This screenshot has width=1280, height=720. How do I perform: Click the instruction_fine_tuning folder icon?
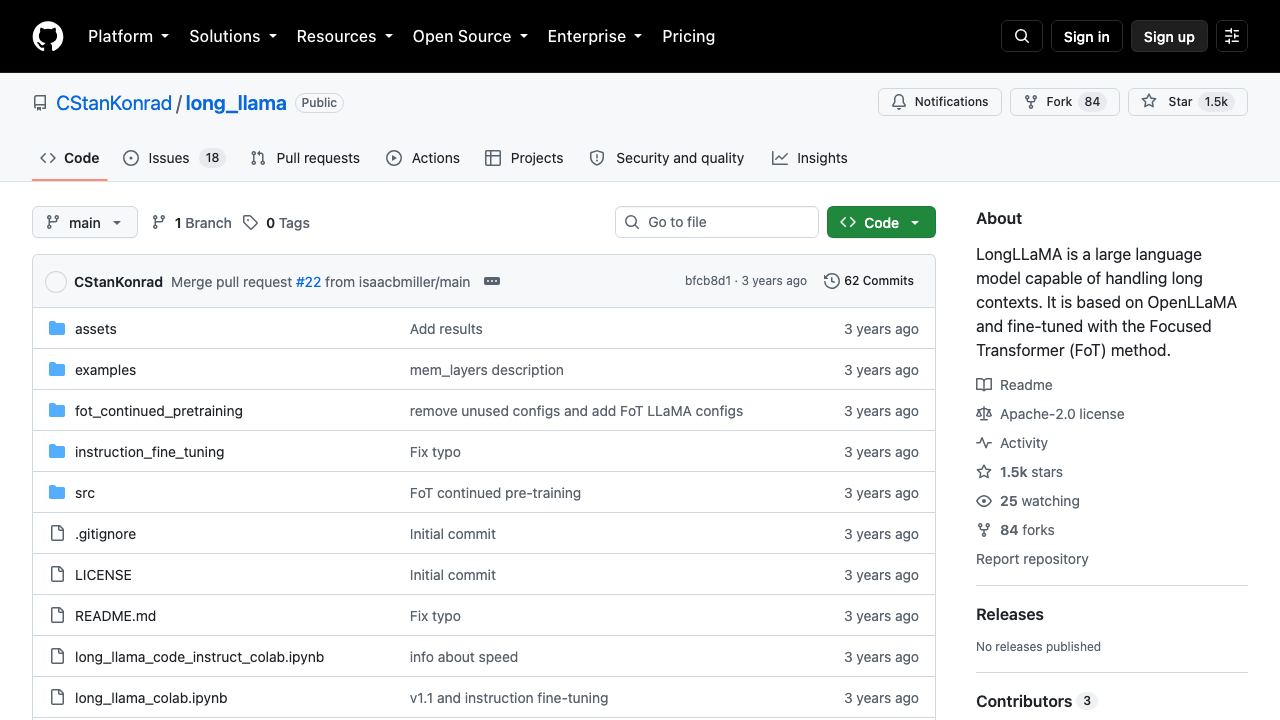click(57, 452)
